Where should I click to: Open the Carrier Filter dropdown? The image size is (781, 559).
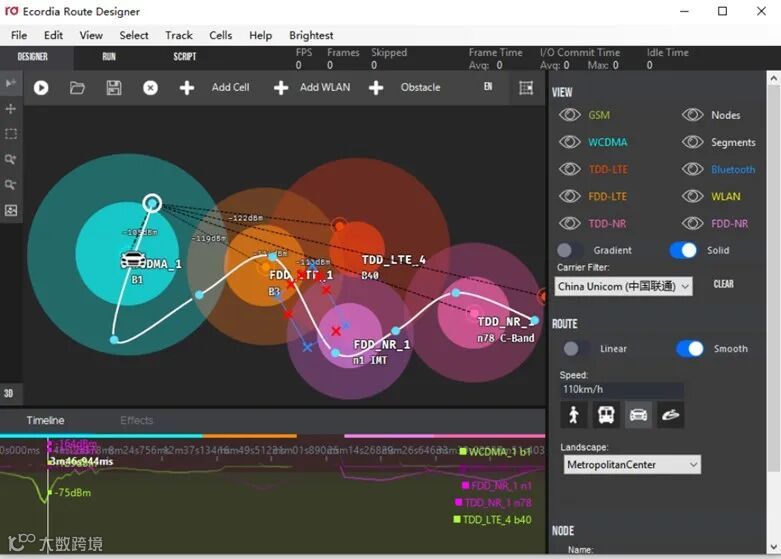(x=623, y=286)
